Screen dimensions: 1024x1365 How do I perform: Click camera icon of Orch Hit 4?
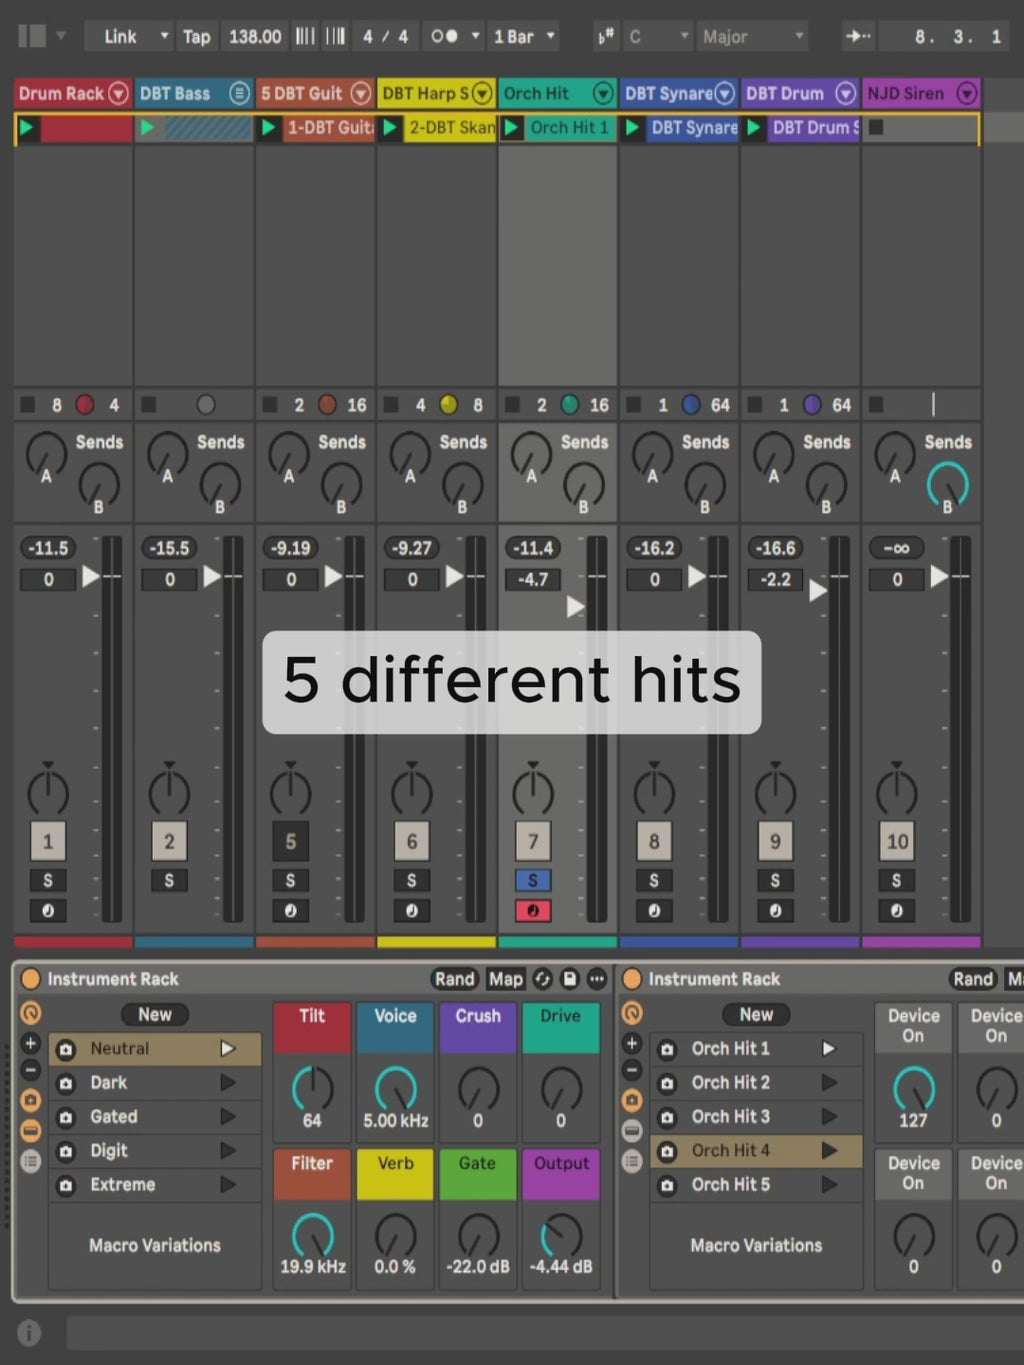[x=667, y=1151]
